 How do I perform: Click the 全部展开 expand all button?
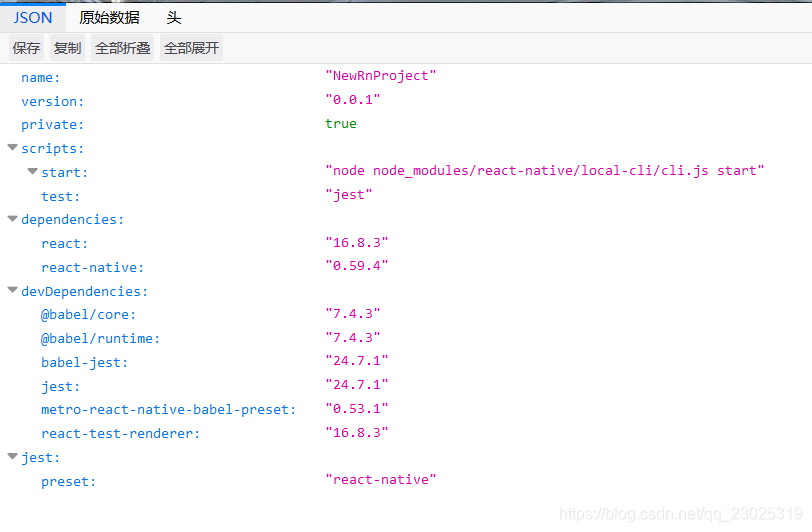(x=191, y=48)
